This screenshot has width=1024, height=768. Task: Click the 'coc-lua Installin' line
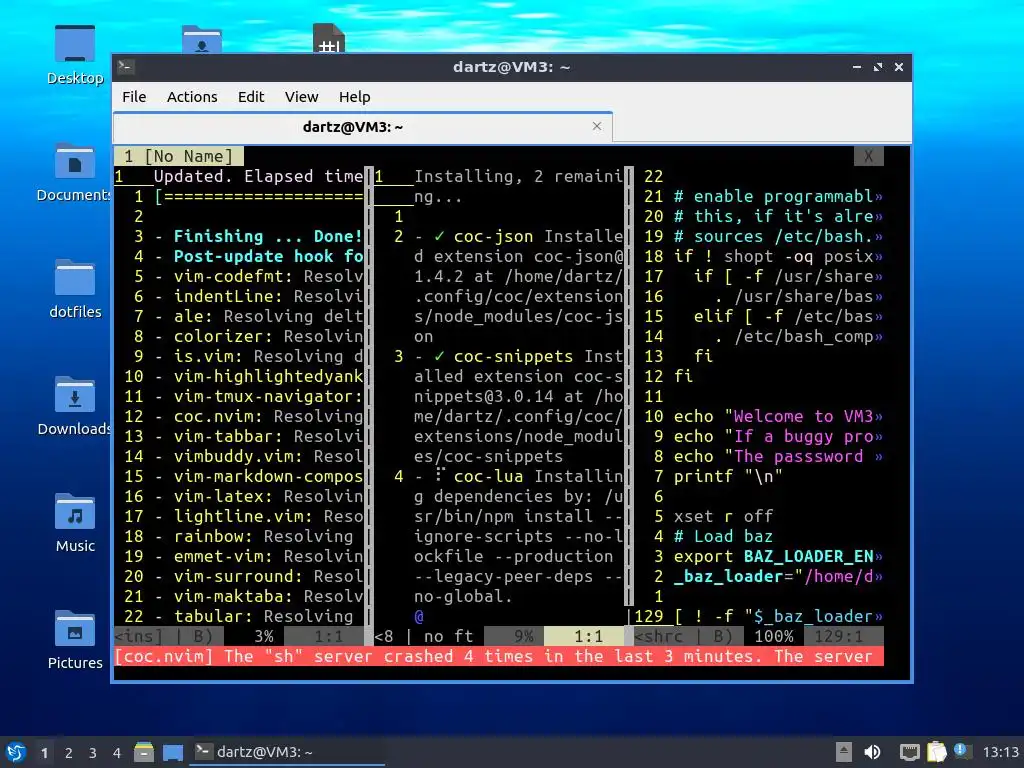pyautogui.click(x=519, y=476)
